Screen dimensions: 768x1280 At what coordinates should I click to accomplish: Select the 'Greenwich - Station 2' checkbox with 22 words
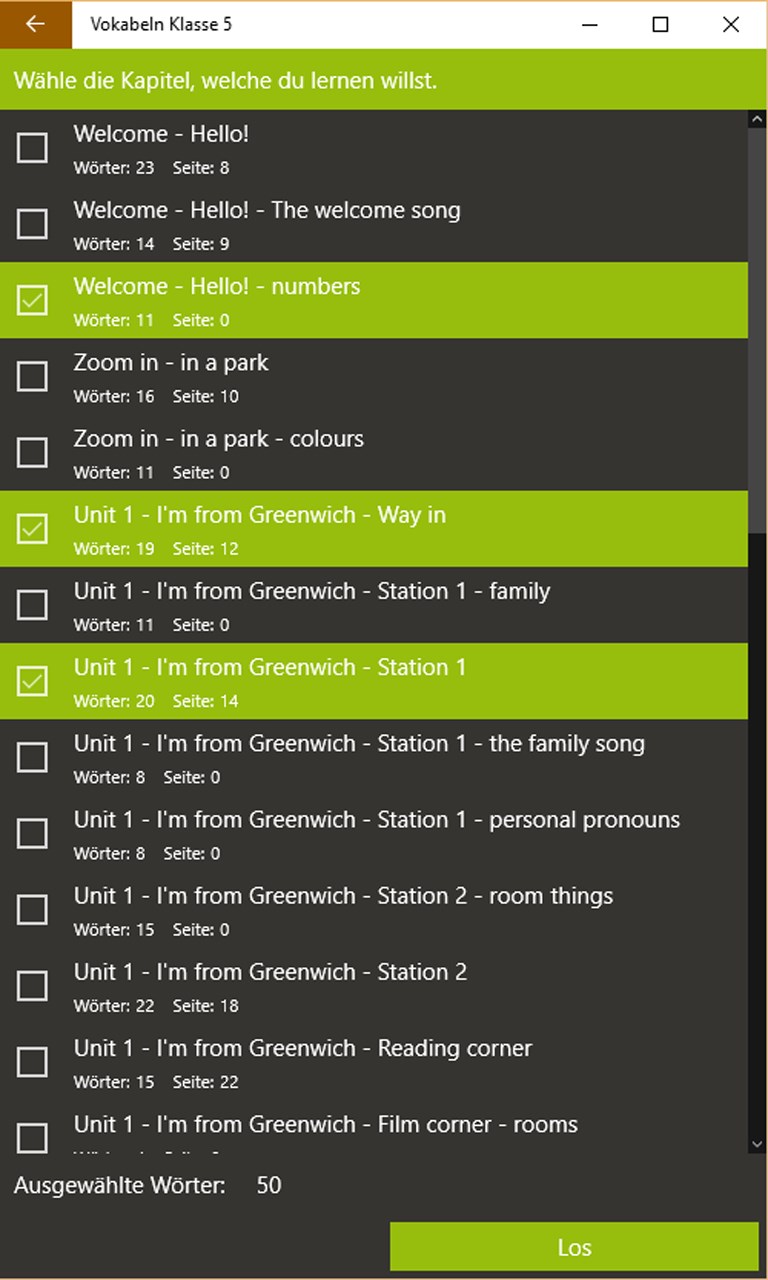pyautogui.click(x=33, y=986)
